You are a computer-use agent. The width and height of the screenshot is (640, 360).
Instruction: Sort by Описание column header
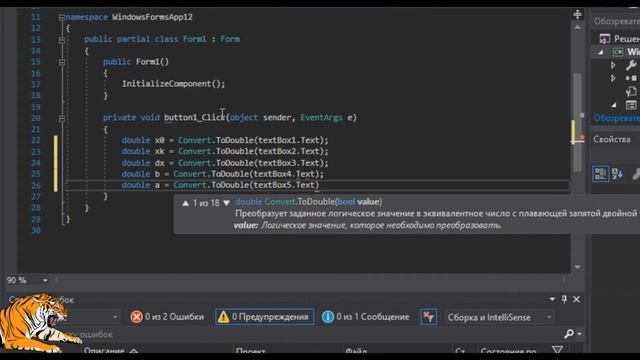[x=104, y=351]
